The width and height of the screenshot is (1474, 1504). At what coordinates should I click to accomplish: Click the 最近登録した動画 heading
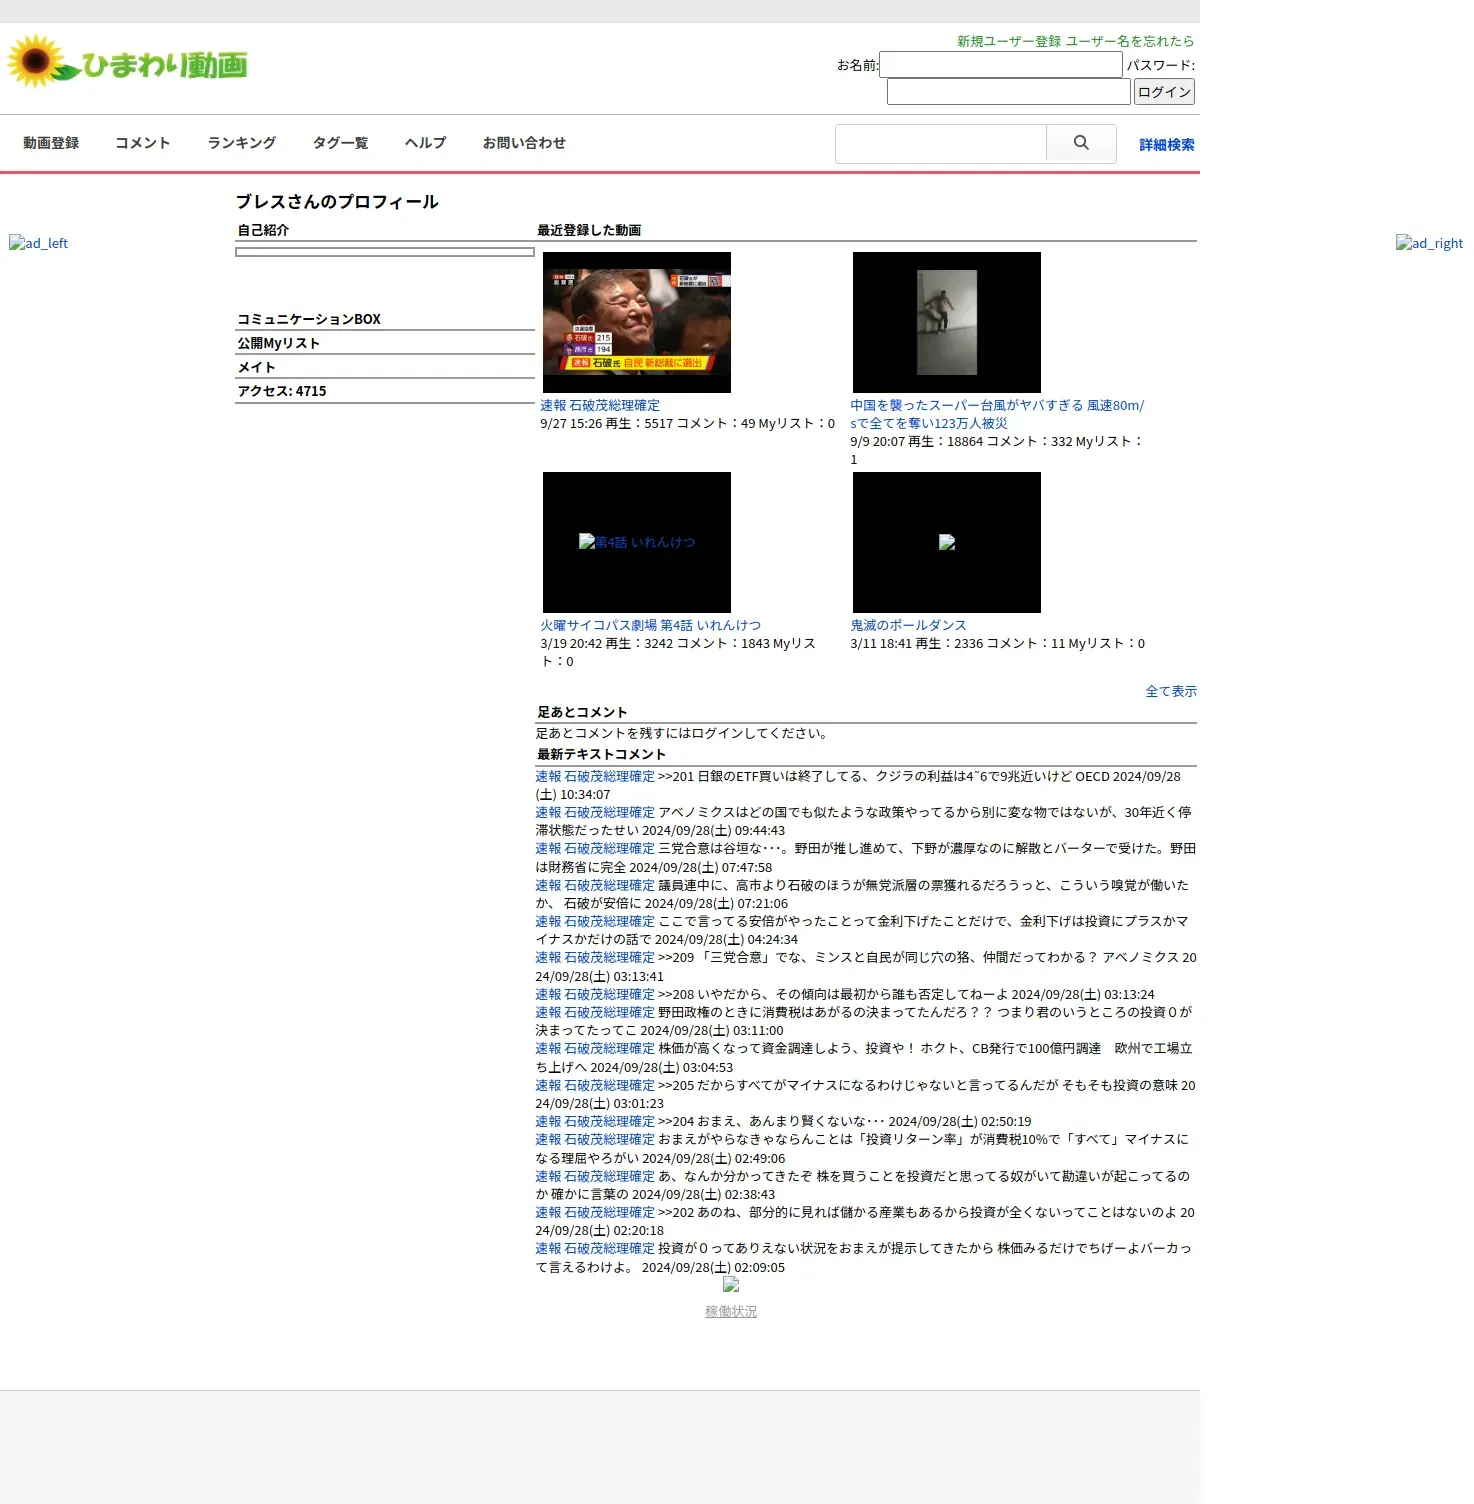[x=589, y=230]
